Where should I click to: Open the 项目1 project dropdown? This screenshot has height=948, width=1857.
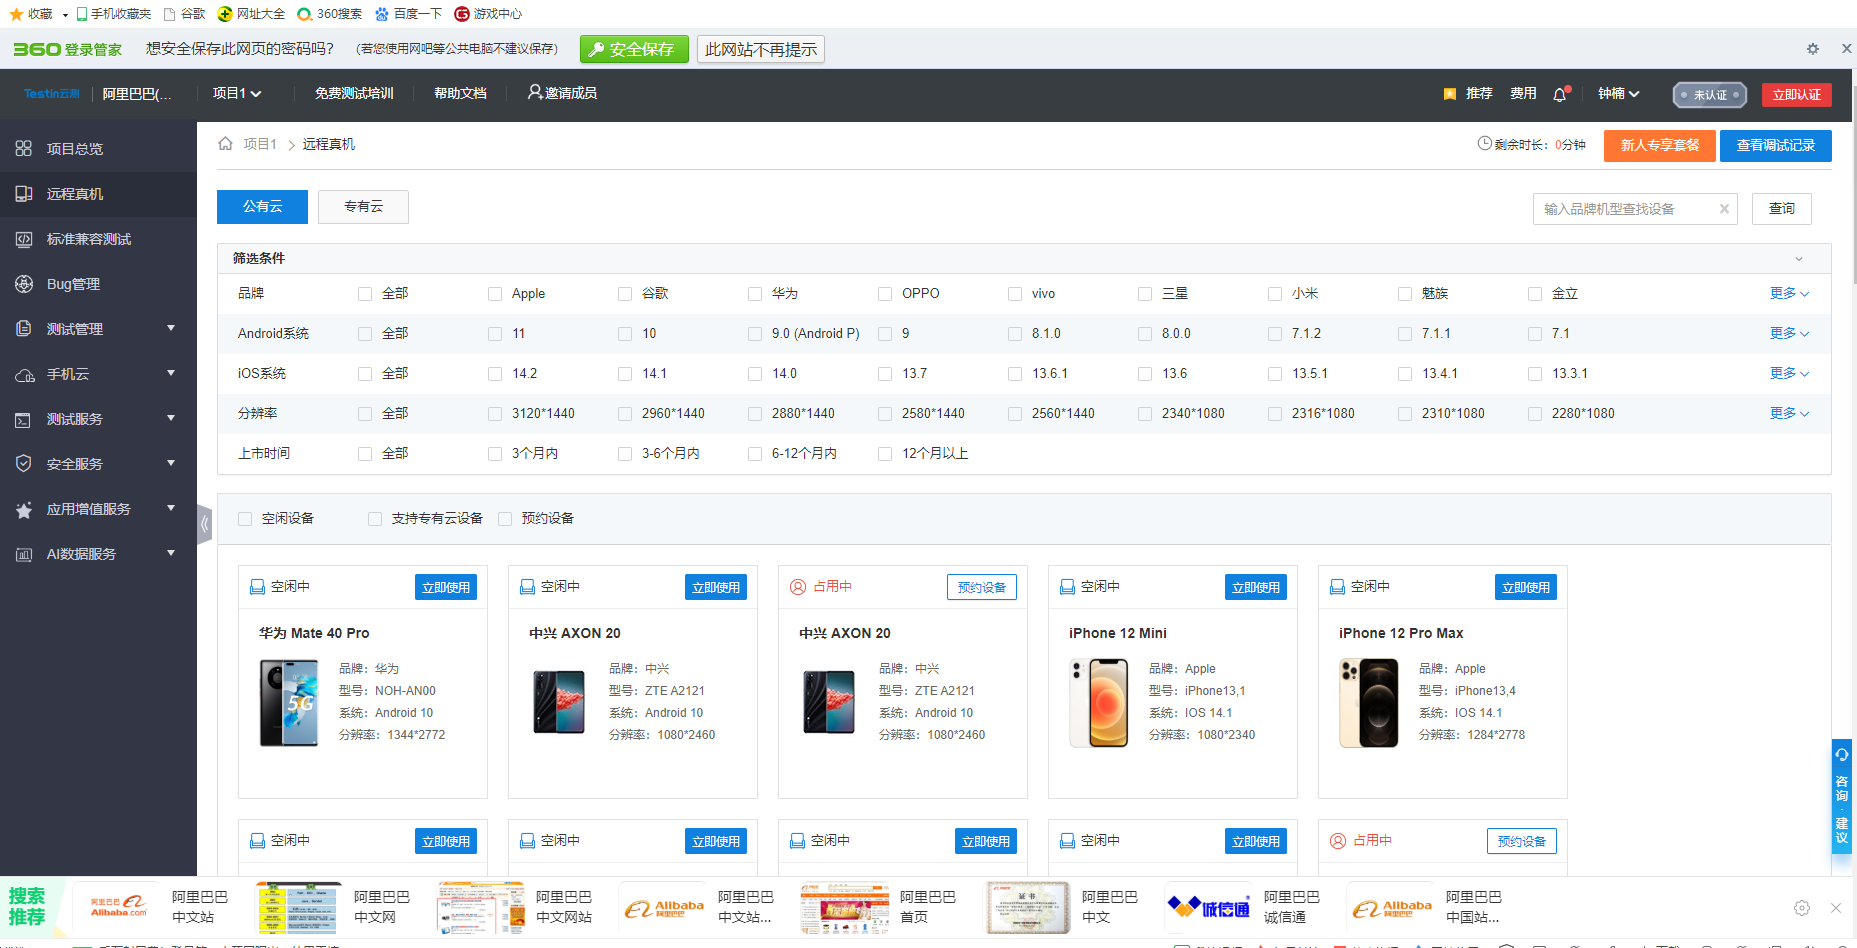237,93
